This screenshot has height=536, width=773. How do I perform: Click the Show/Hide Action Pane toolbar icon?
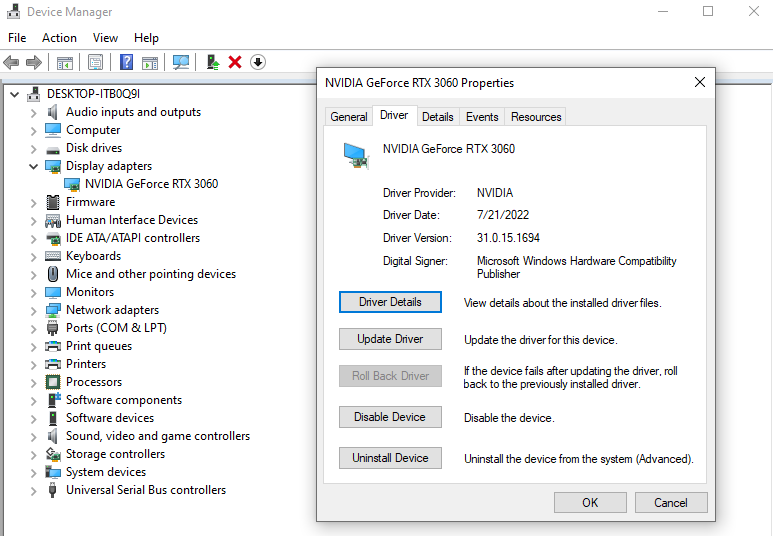(x=150, y=63)
